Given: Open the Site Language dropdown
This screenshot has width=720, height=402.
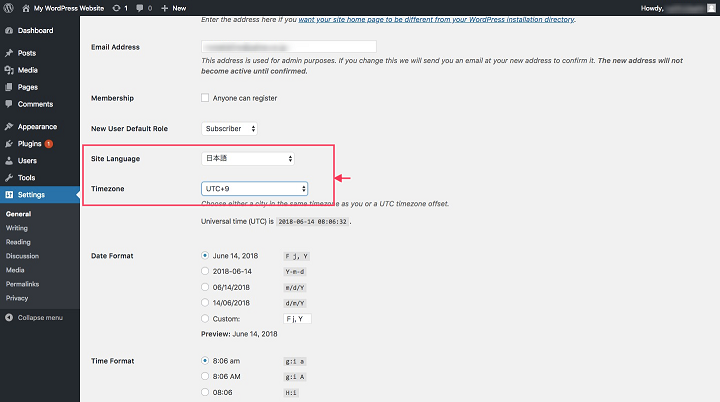Looking at the screenshot, I should pos(248,159).
